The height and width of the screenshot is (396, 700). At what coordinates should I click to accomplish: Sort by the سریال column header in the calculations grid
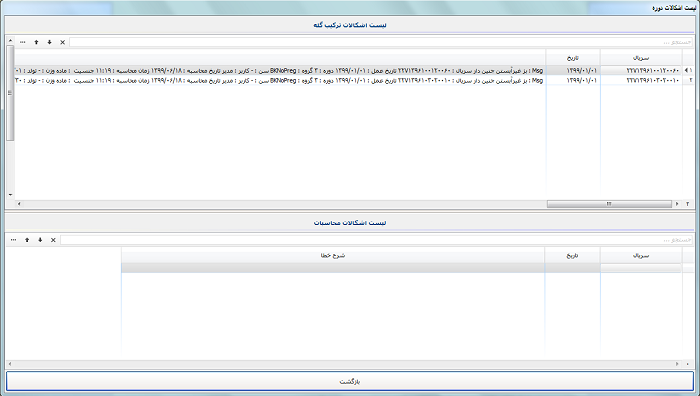point(641,256)
